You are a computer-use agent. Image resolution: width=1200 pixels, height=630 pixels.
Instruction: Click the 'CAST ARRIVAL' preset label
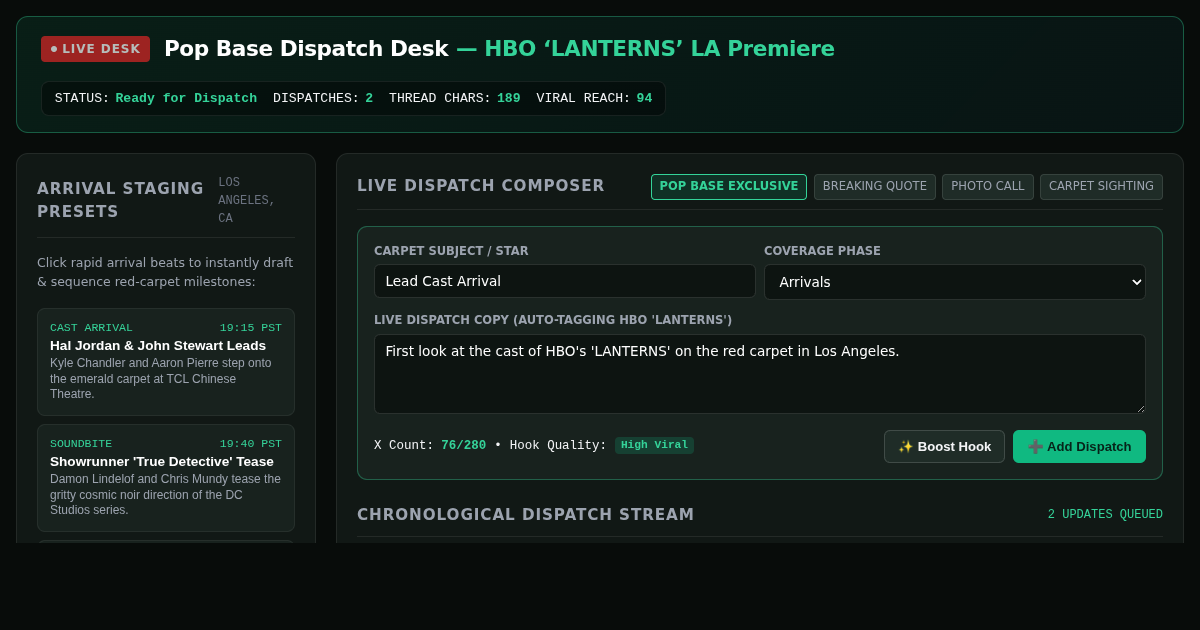pos(91,328)
